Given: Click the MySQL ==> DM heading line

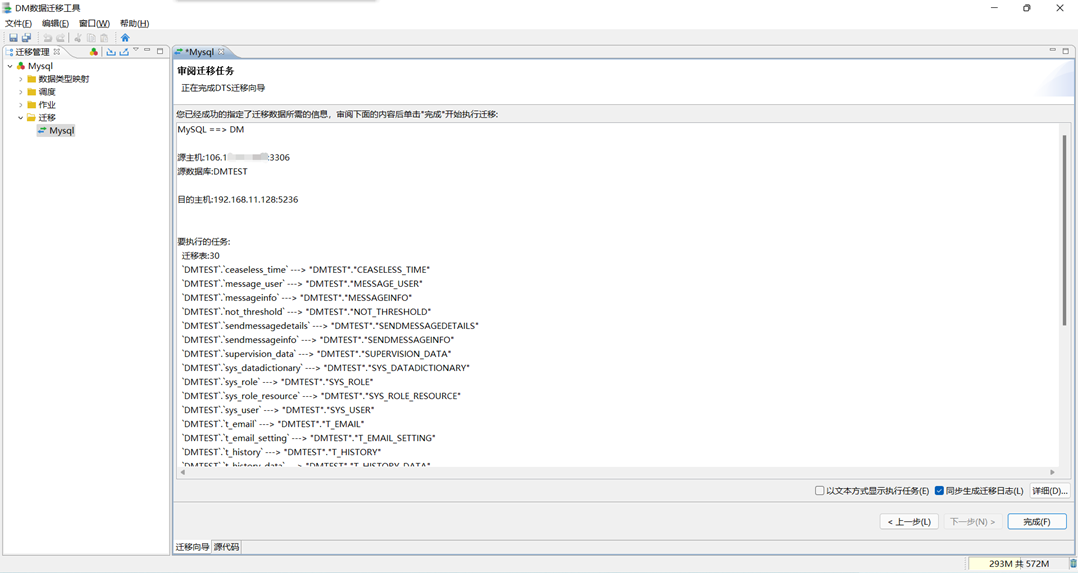Looking at the screenshot, I should point(210,130).
